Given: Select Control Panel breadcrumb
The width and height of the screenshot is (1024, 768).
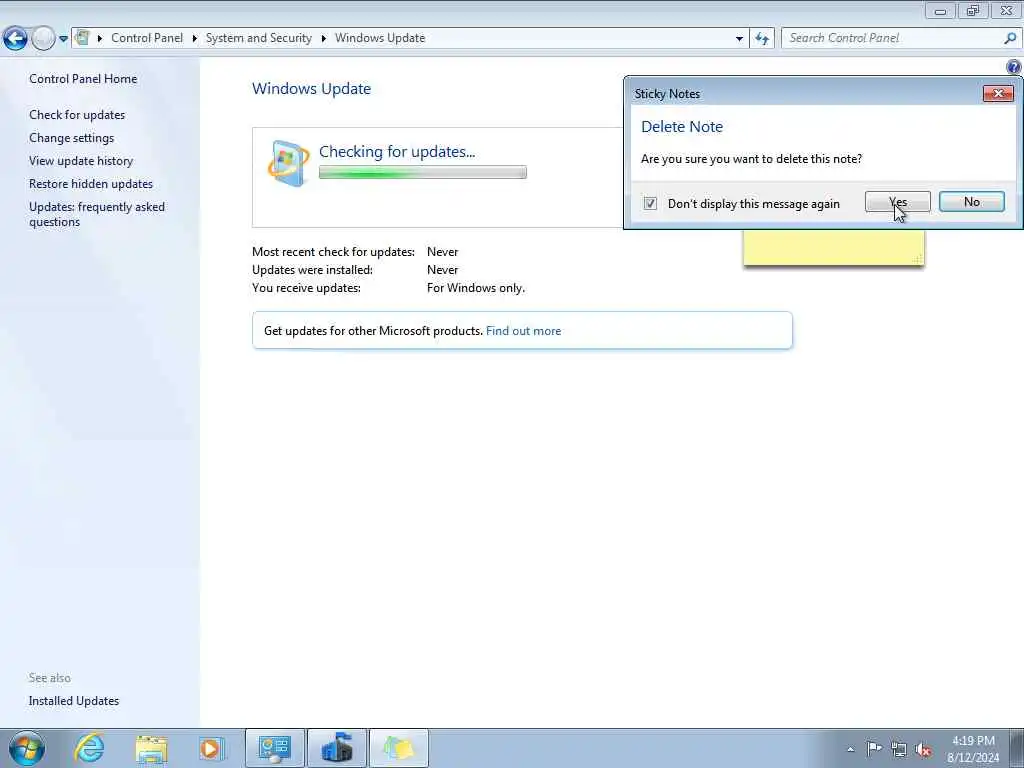Looking at the screenshot, I should click(x=147, y=38).
